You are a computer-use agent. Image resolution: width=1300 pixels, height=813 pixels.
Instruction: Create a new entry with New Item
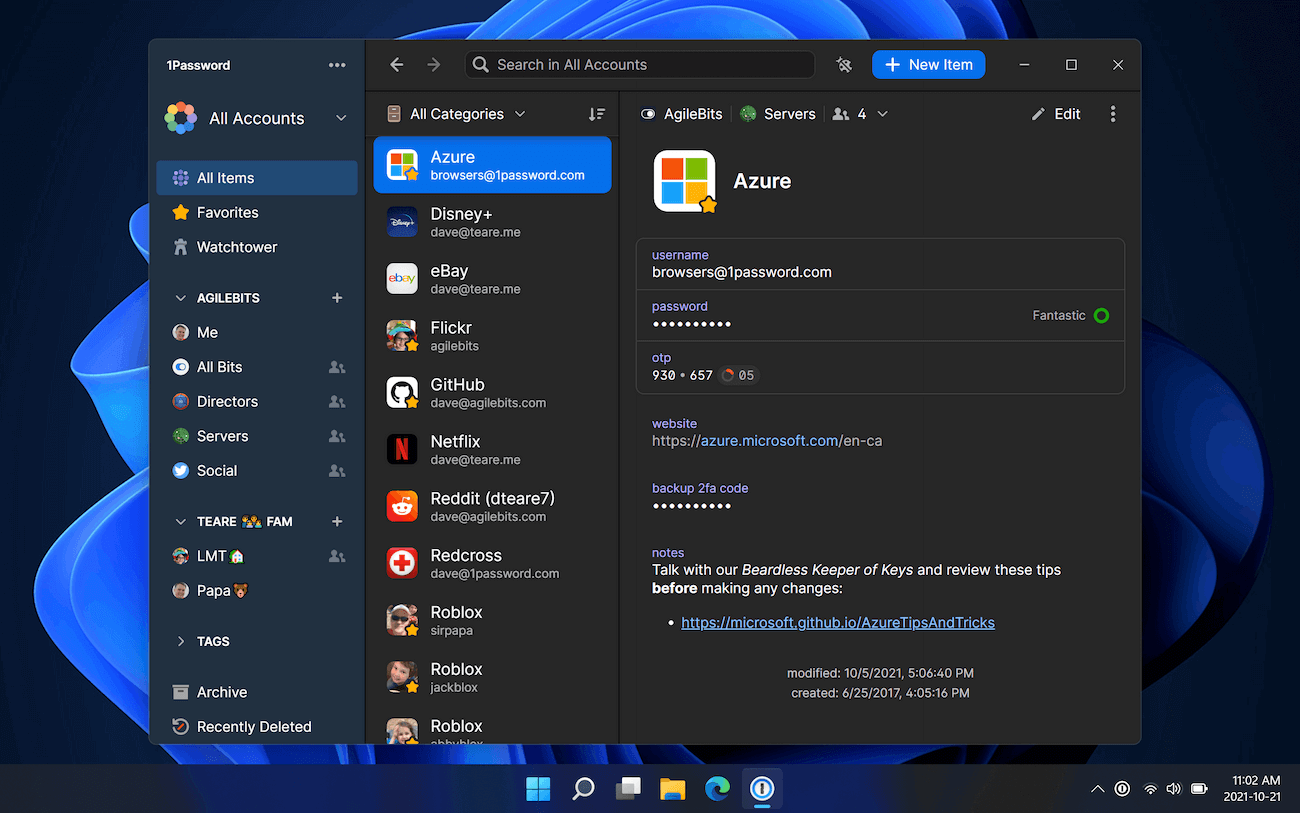tap(928, 64)
